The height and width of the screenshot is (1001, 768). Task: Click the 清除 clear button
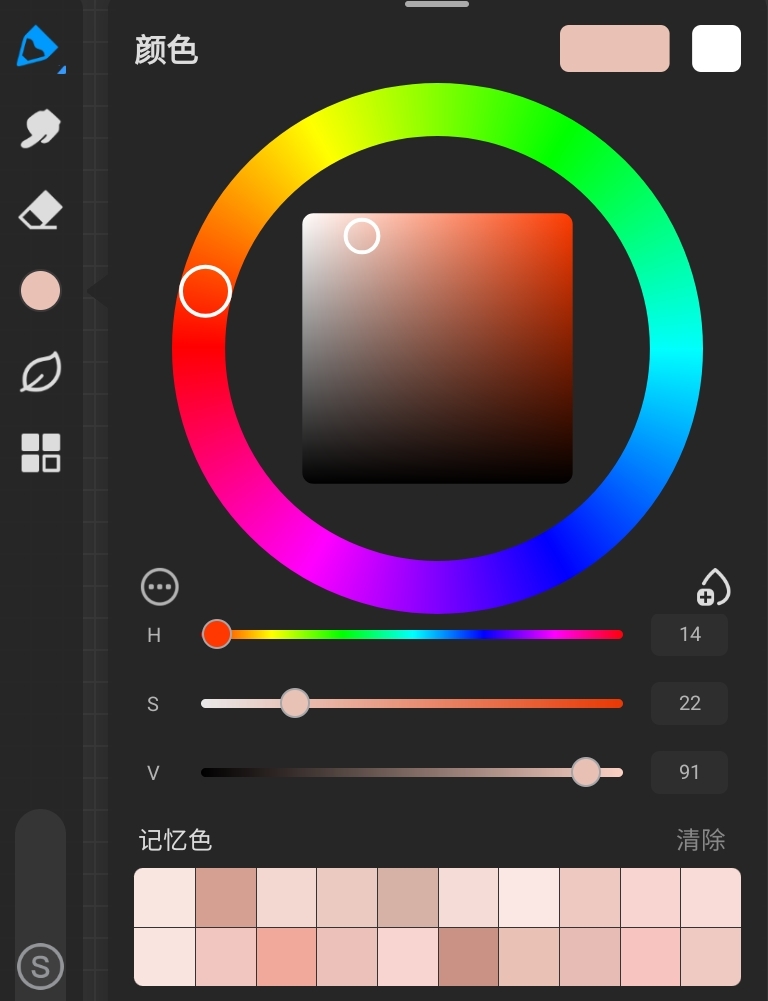(x=700, y=840)
